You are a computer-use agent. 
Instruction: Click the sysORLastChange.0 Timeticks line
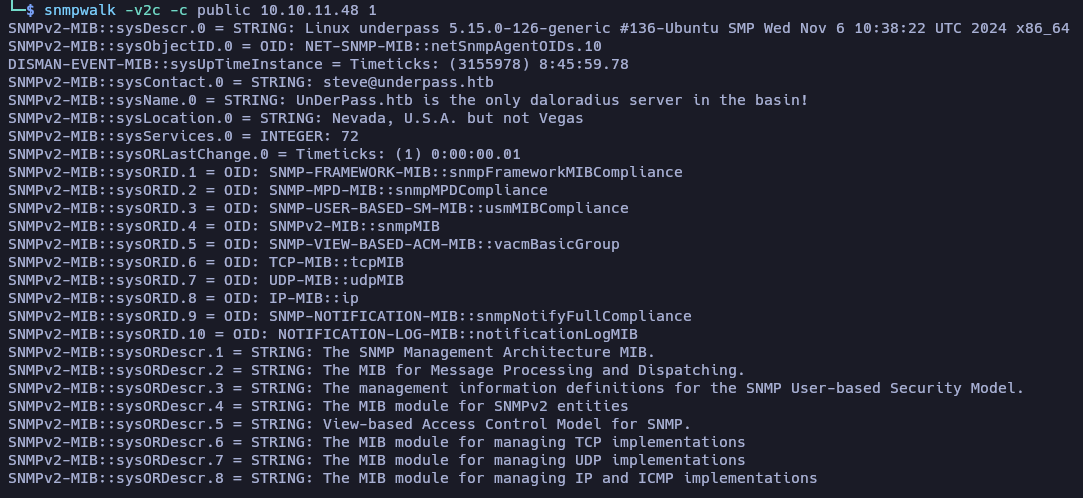tap(265, 154)
